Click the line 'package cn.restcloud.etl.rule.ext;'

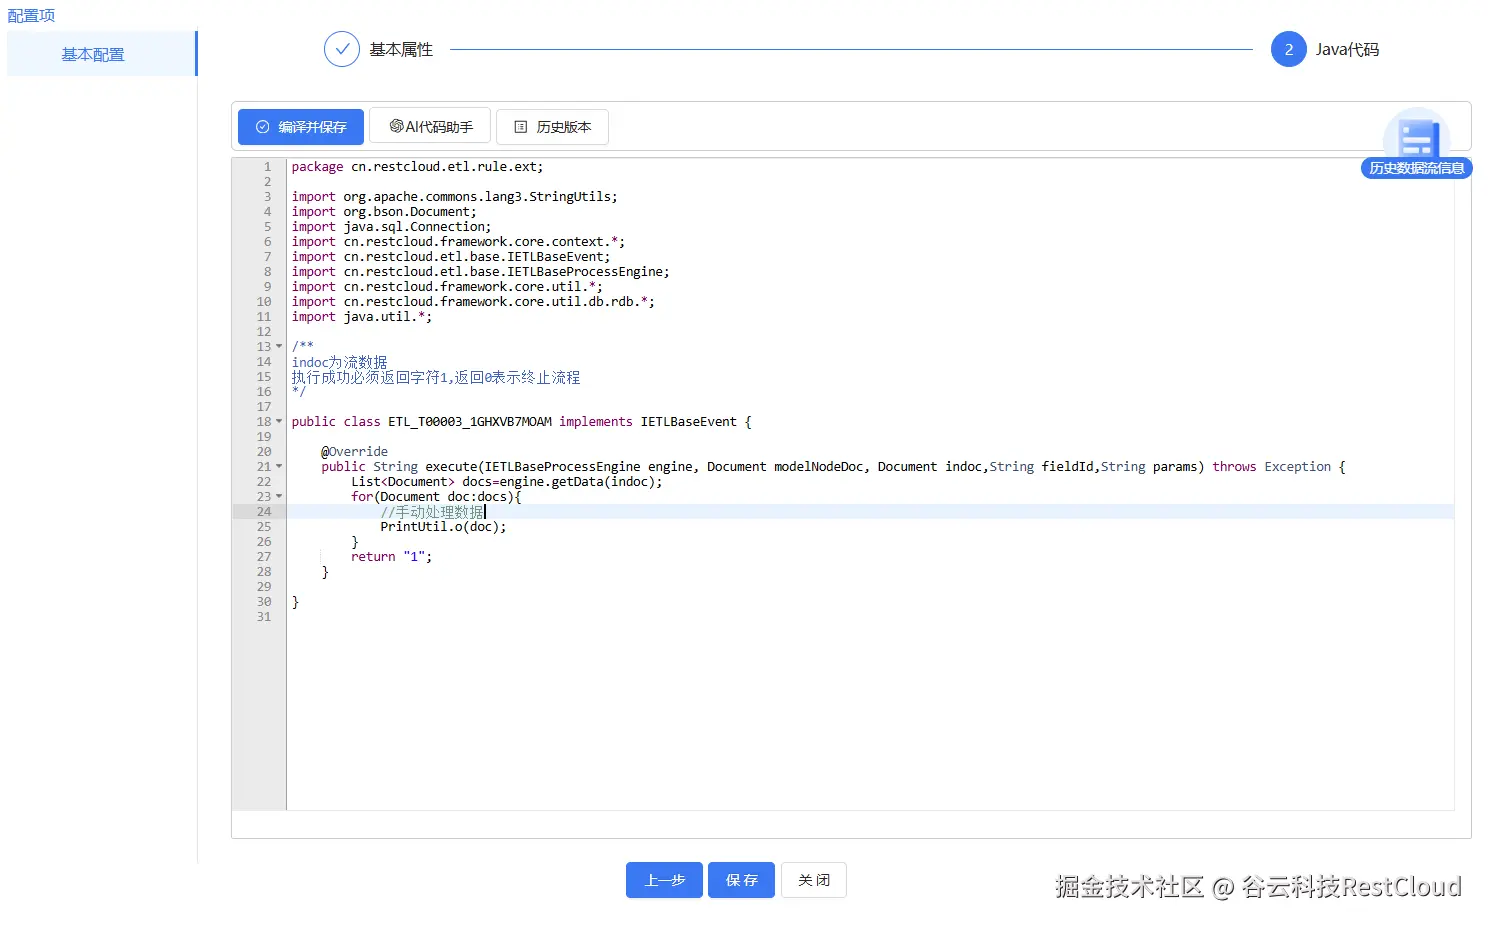point(417,167)
